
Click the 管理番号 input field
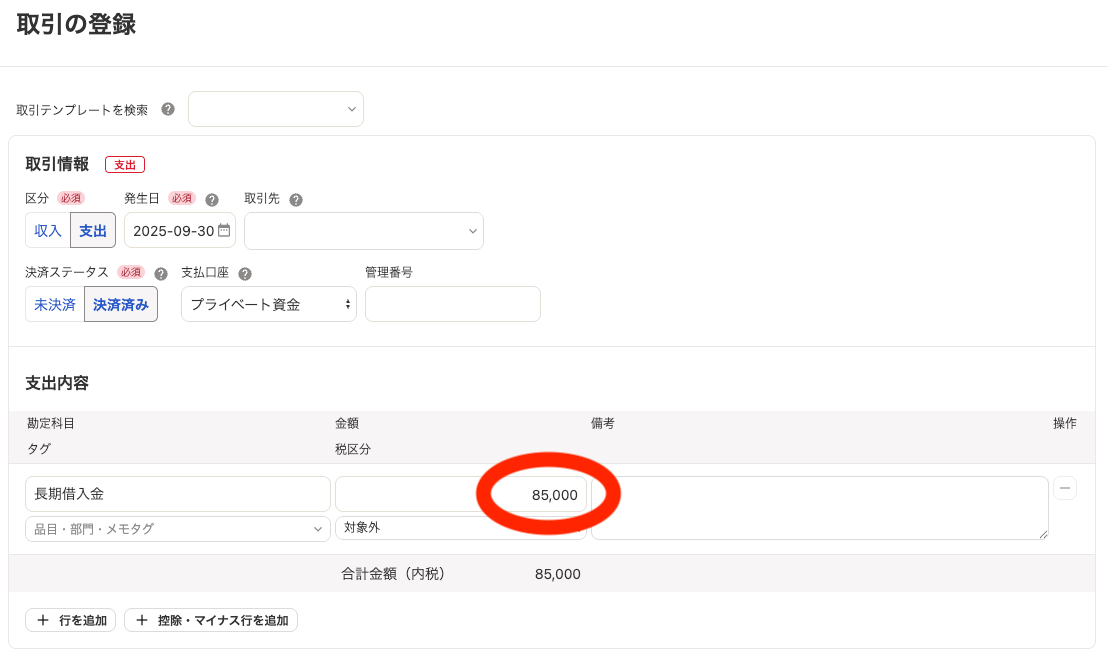453,304
